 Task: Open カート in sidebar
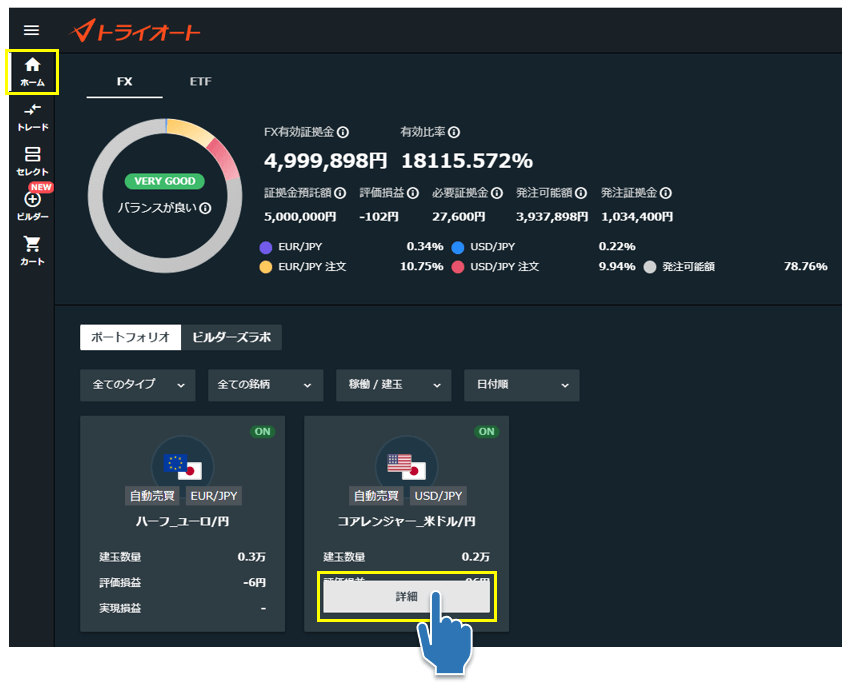(33, 251)
